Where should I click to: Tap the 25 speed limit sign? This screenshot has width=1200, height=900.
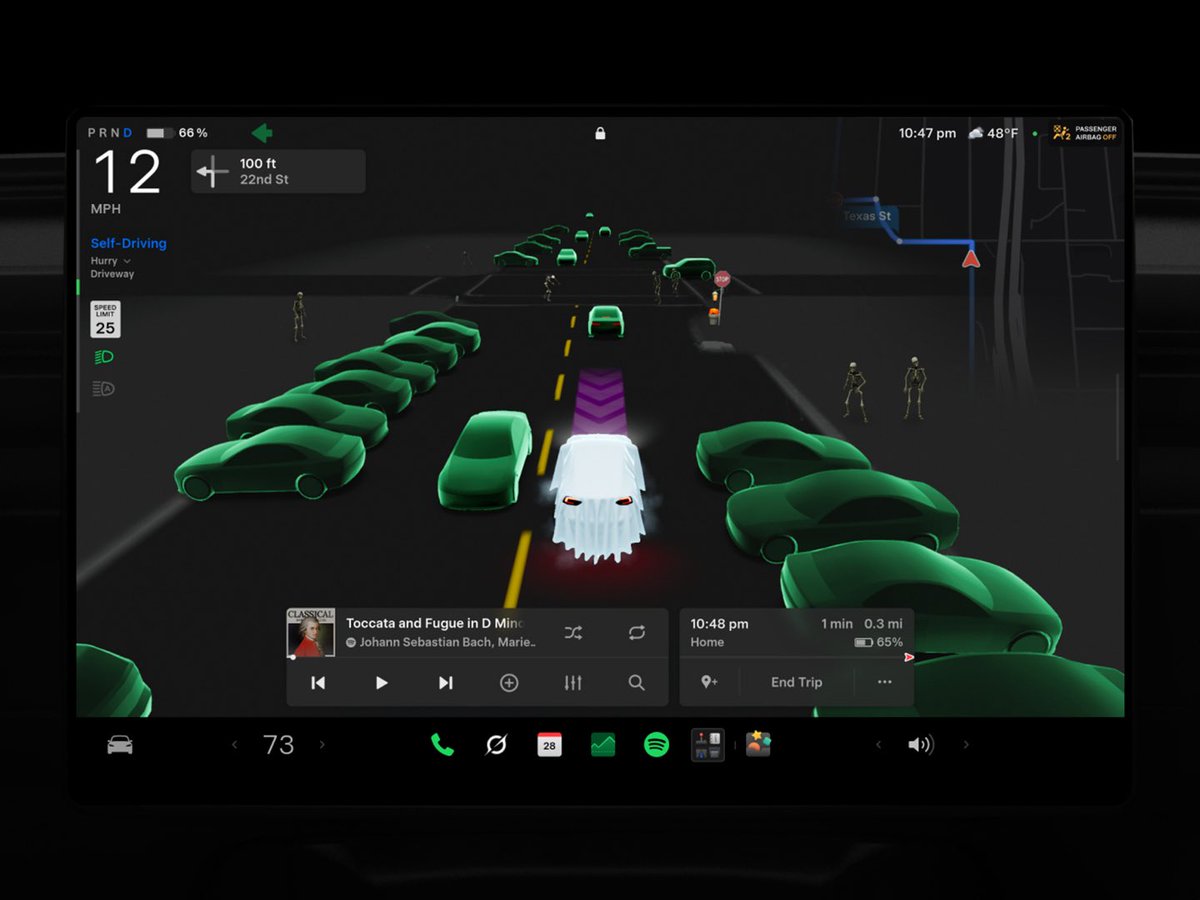(105, 319)
